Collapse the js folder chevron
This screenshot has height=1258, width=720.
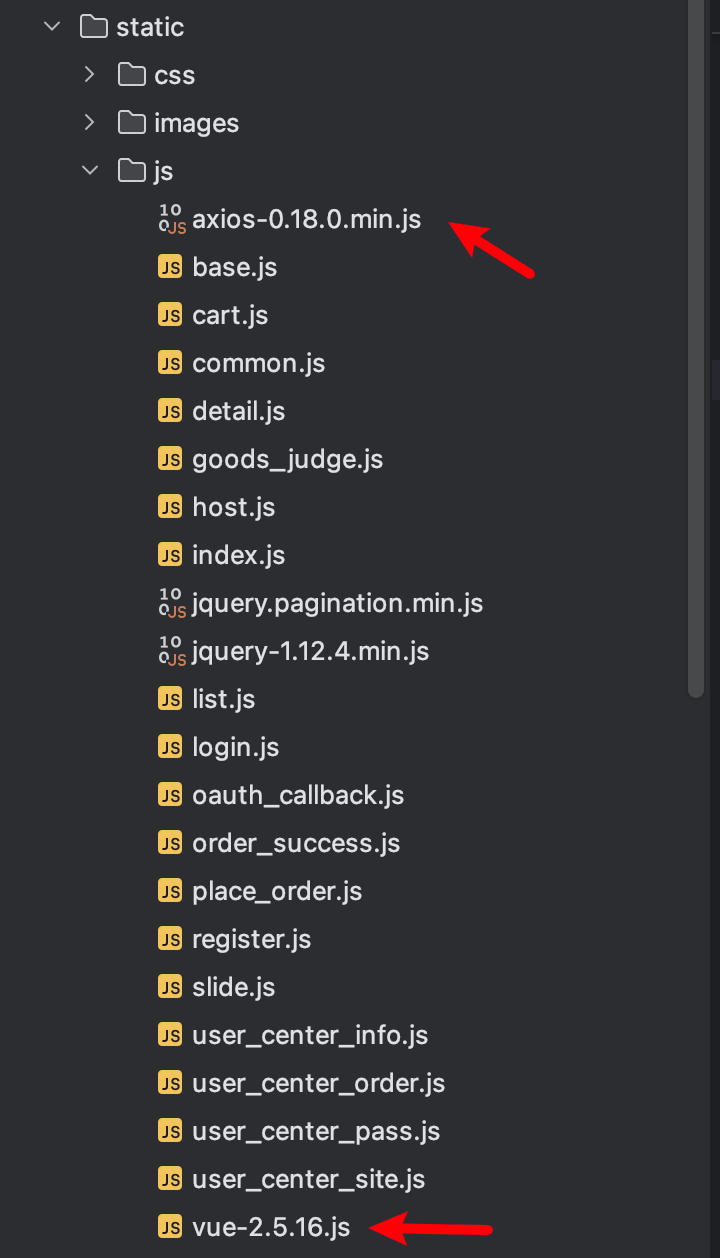[90, 171]
